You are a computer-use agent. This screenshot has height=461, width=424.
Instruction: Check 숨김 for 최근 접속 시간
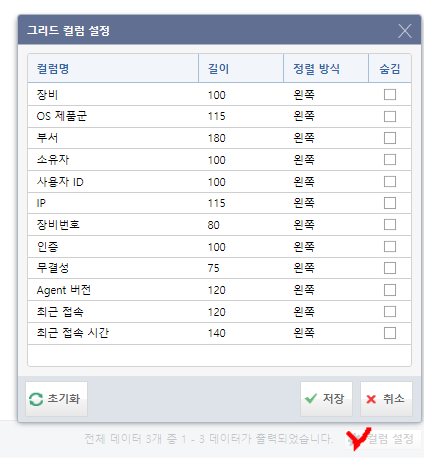tap(390, 333)
